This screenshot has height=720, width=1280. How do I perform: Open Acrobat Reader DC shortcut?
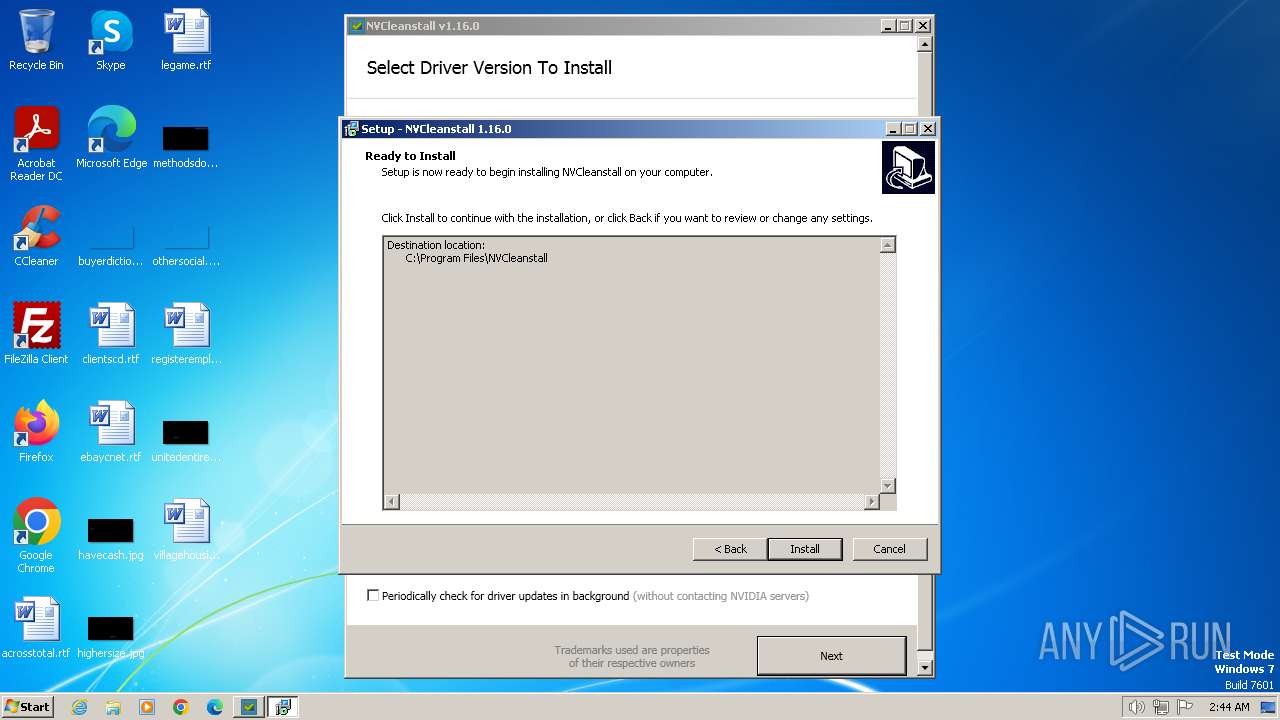[36, 144]
